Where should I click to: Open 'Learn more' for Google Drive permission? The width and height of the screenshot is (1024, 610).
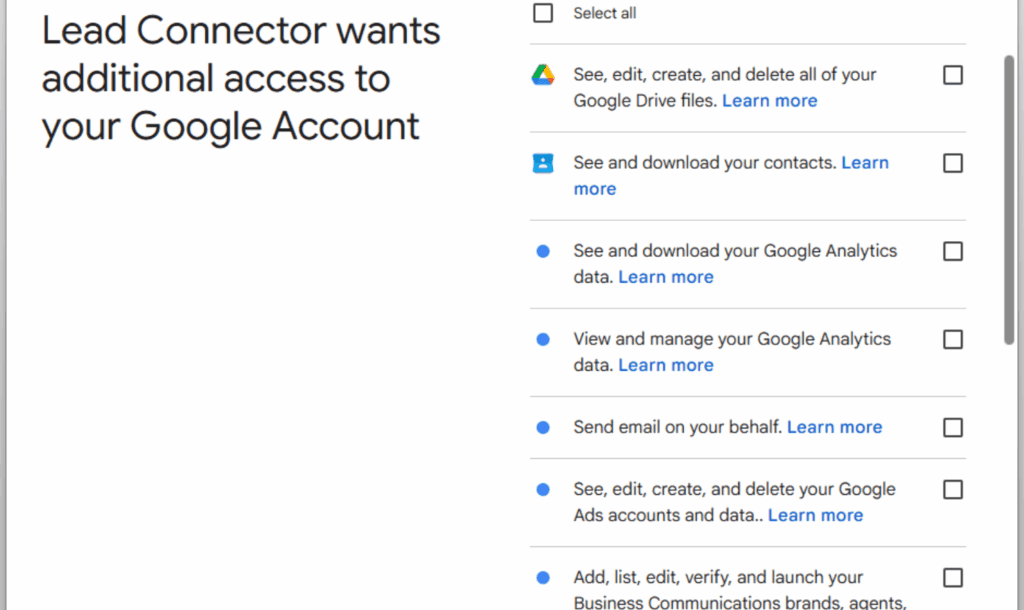coord(769,101)
